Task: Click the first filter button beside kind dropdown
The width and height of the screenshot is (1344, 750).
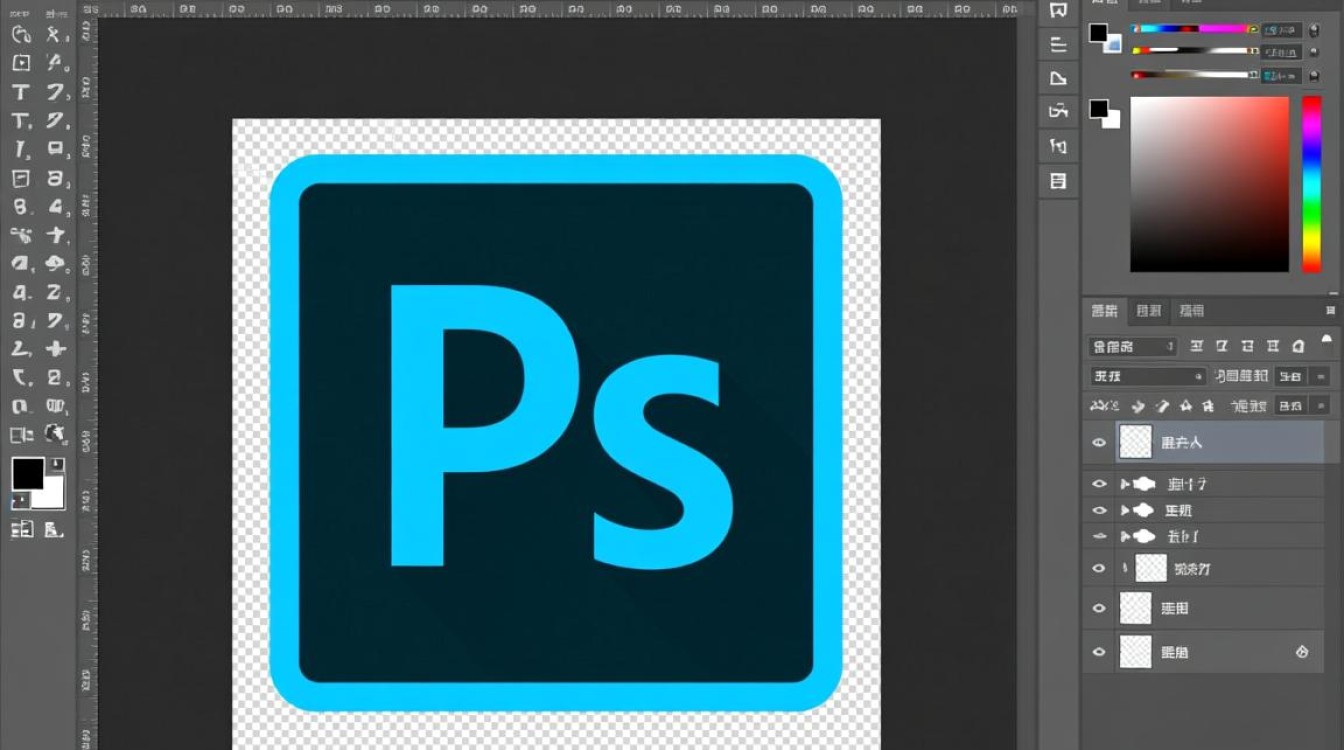Action: [1196, 347]
